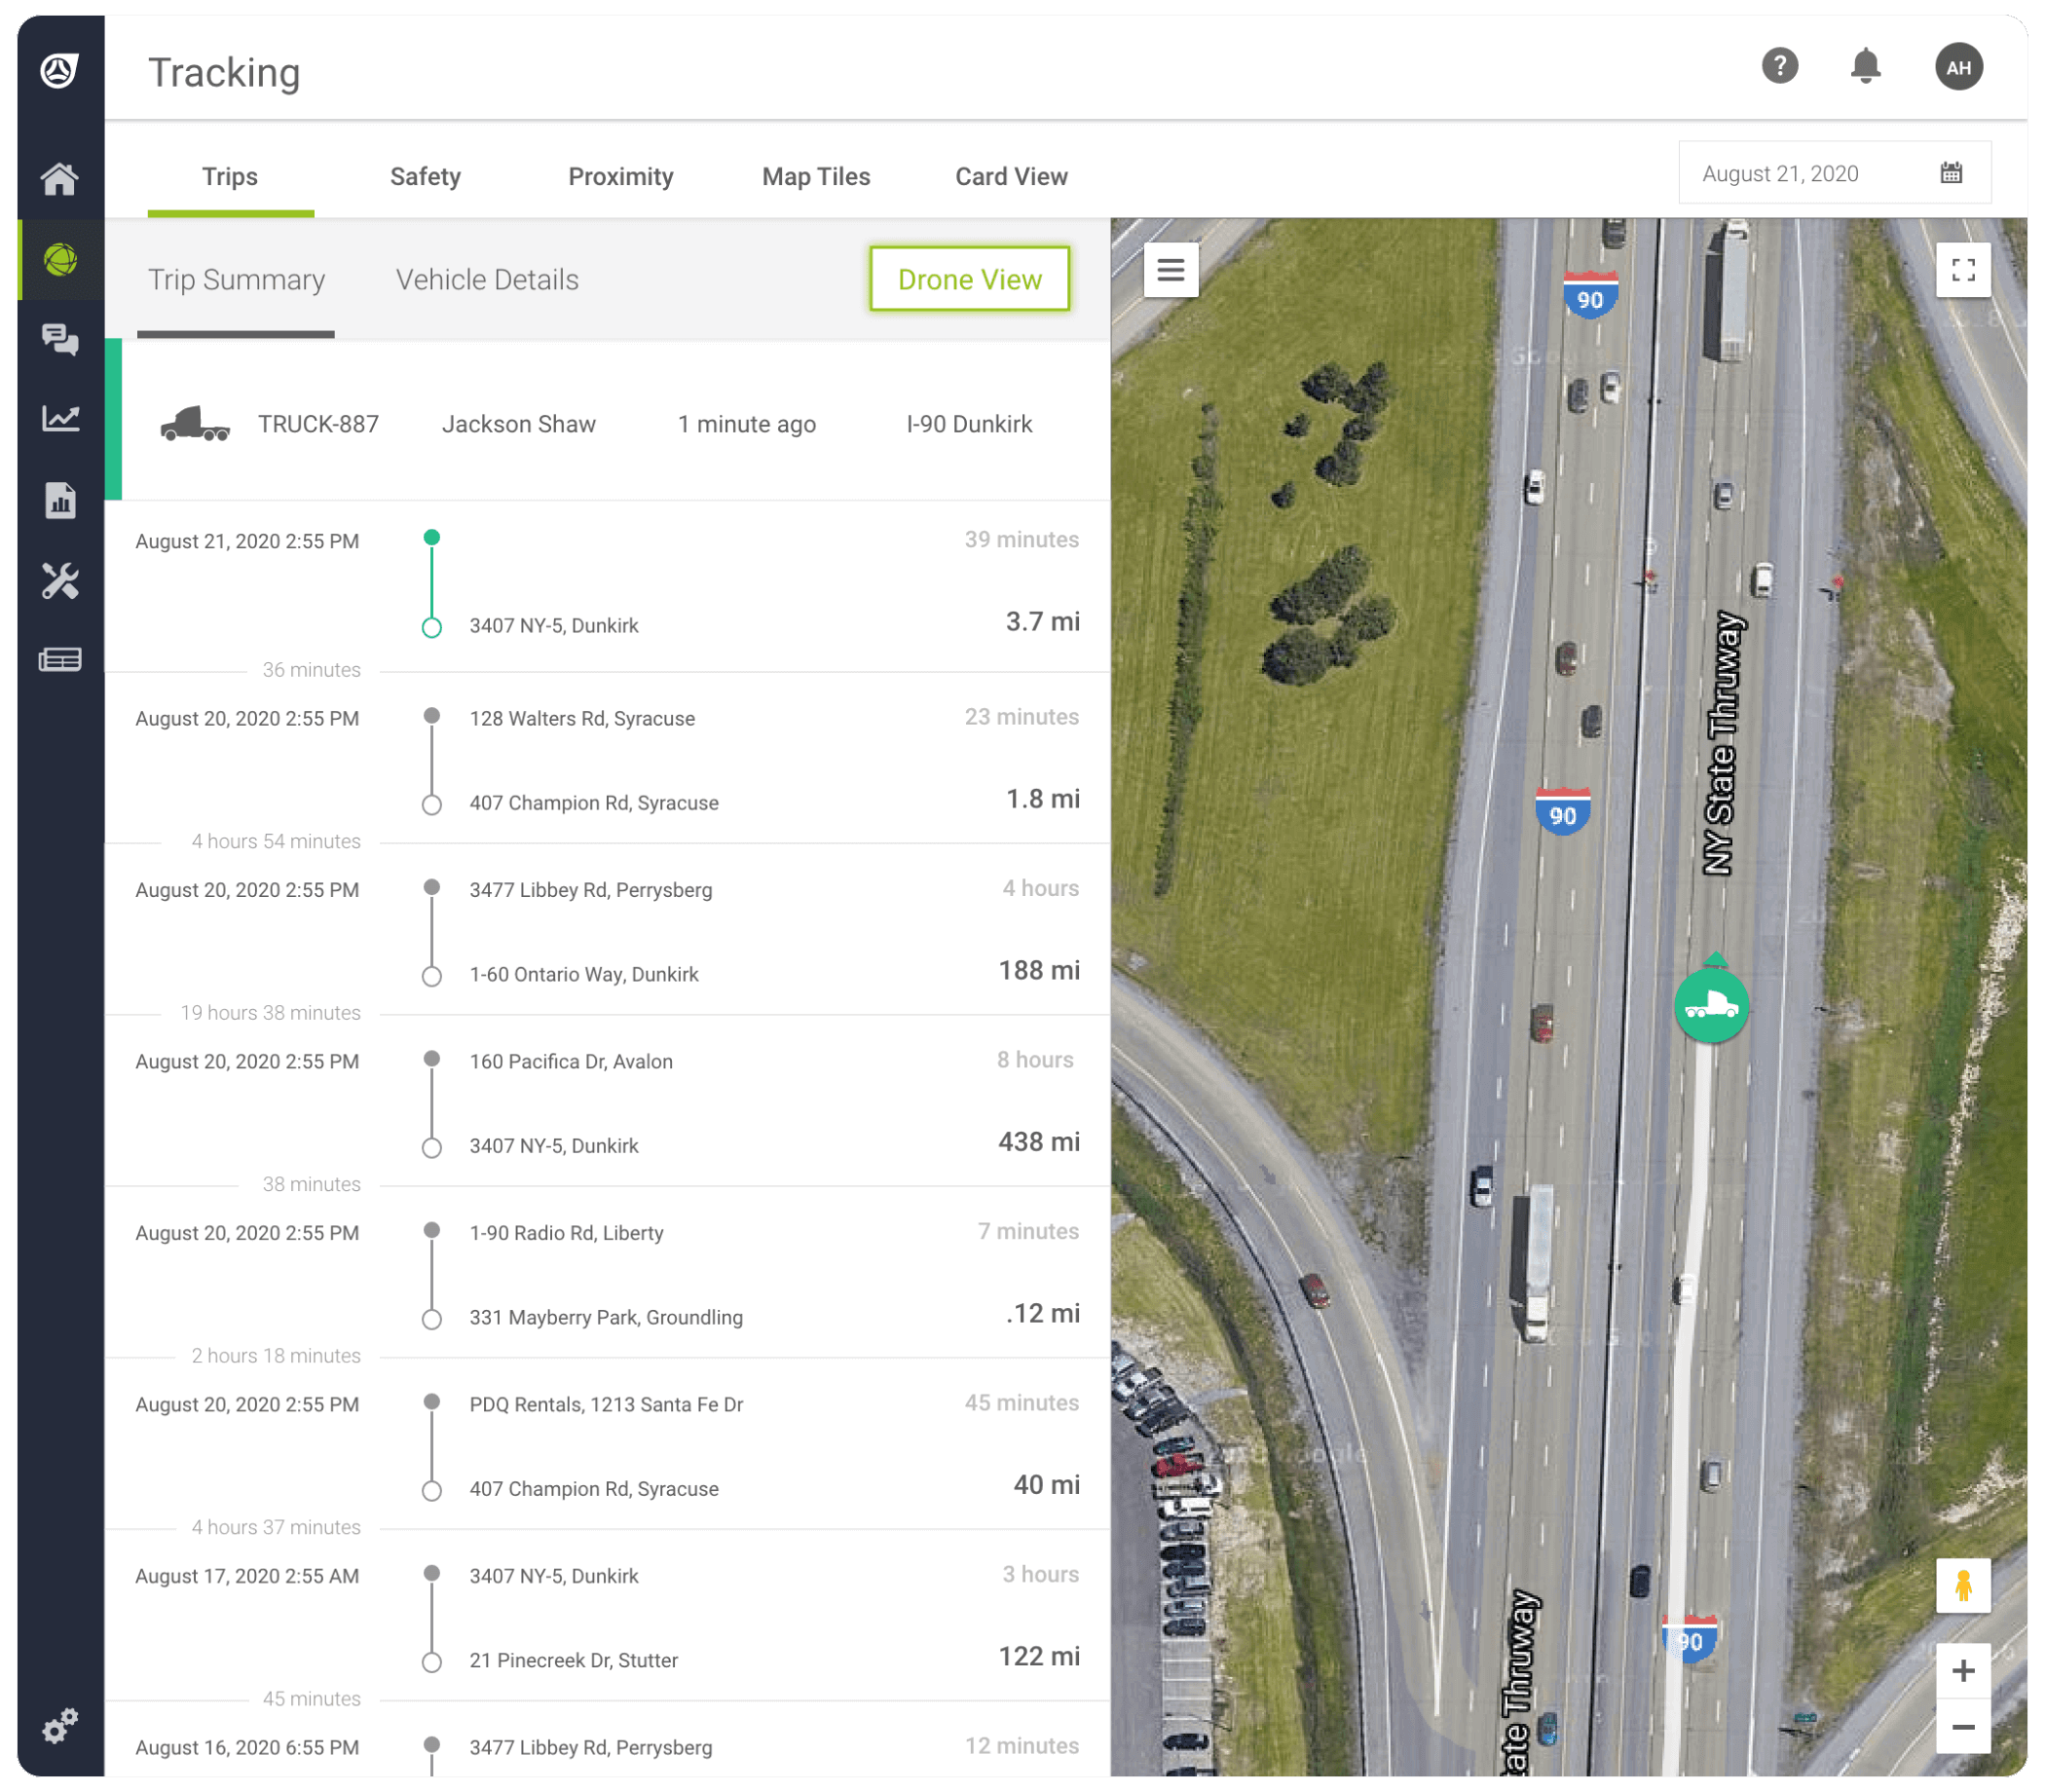Click the 4 hours 54 minutes gap label
The image size is (2045, 1792).
[276, 841]
